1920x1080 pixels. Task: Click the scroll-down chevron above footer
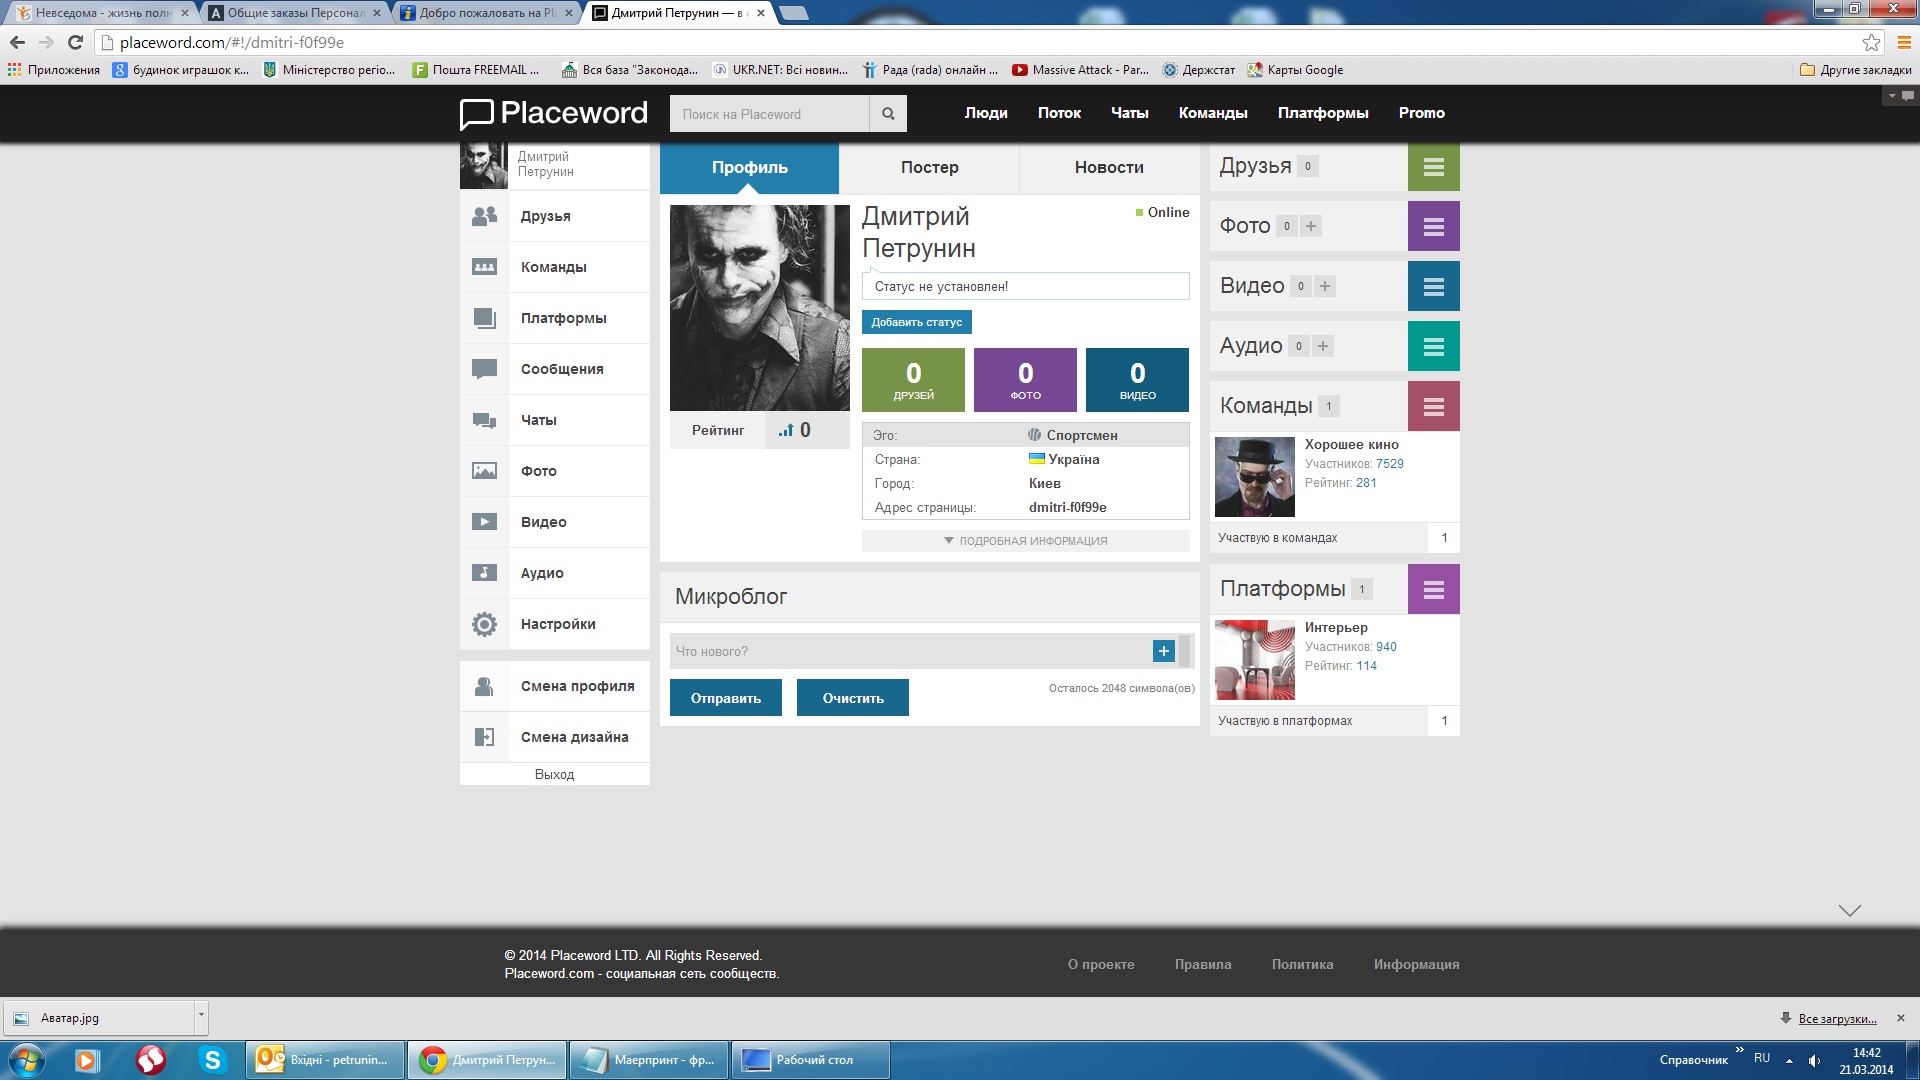(x=1850, y=910)
